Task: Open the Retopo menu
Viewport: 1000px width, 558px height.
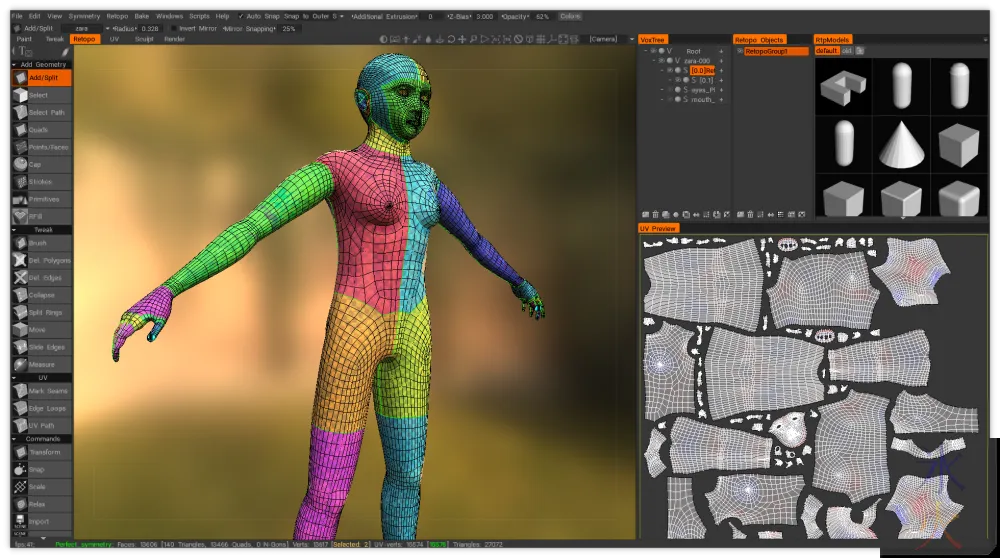Action: pos(117,17)
